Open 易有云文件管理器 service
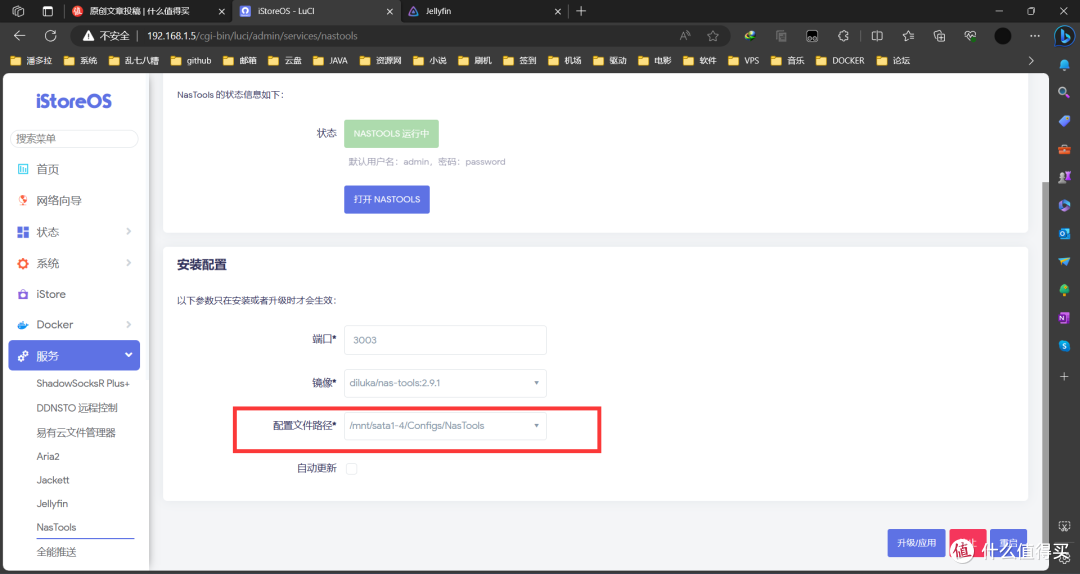 (x=76, y=433)
